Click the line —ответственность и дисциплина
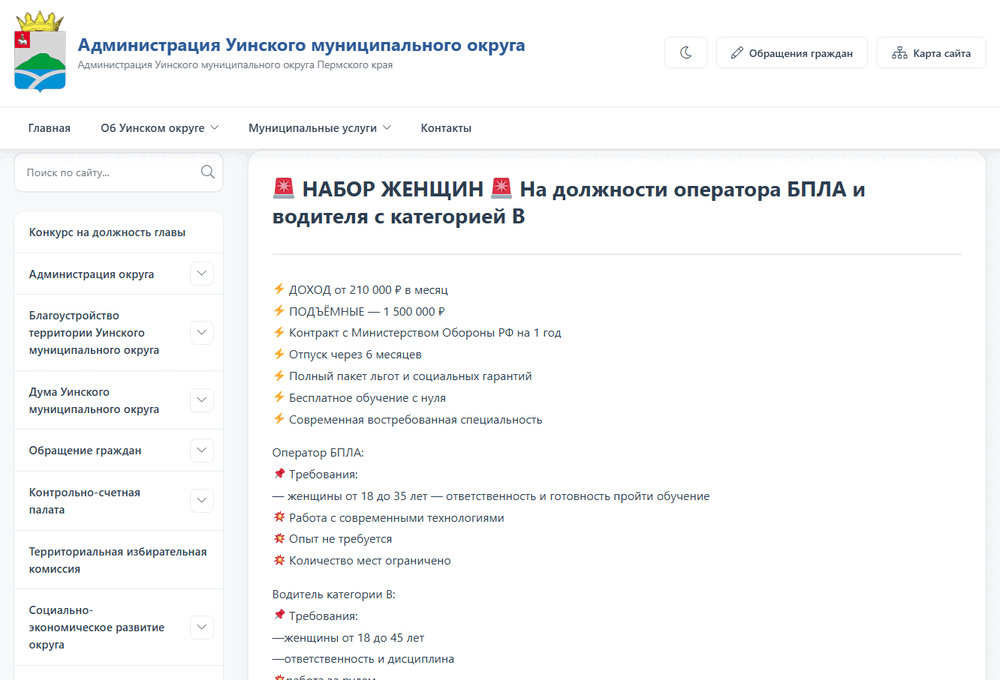Viewport: 1000px width, 680px height. [364, 659]
